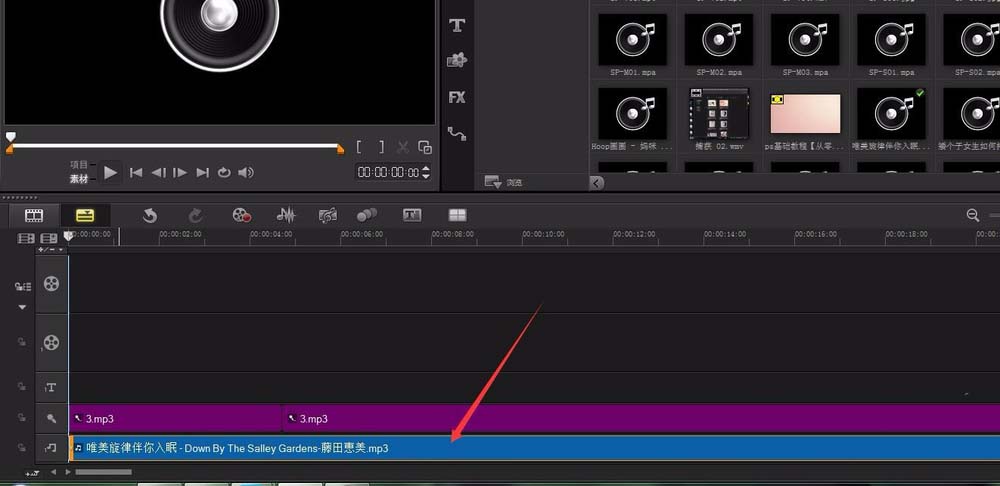Open Record/Capture option
Viewport: 1000px width, 486px height.
242,216
